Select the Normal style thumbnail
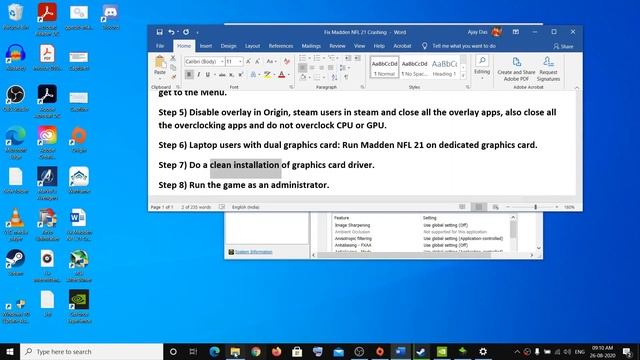 384,68
